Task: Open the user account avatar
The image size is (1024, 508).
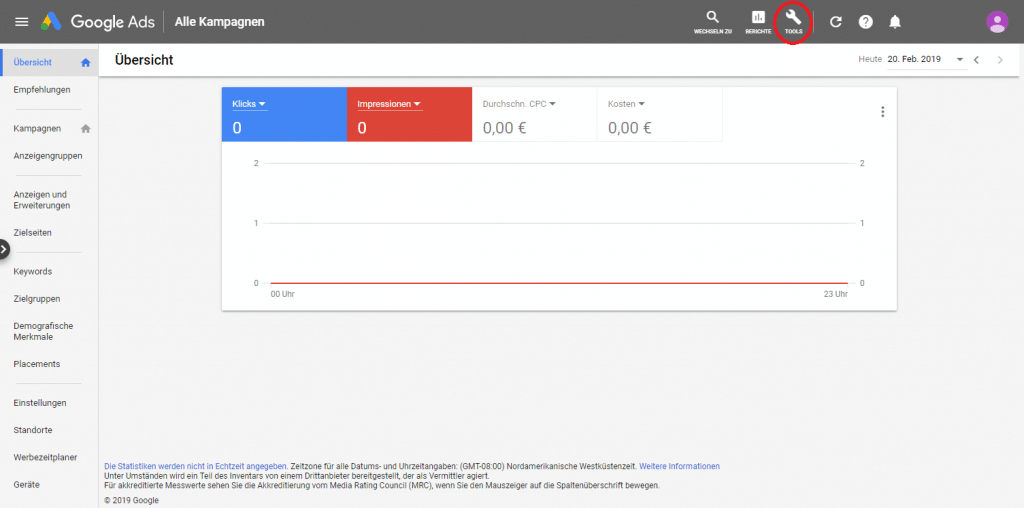Action: pyautogui.click(x=997, y=22)
